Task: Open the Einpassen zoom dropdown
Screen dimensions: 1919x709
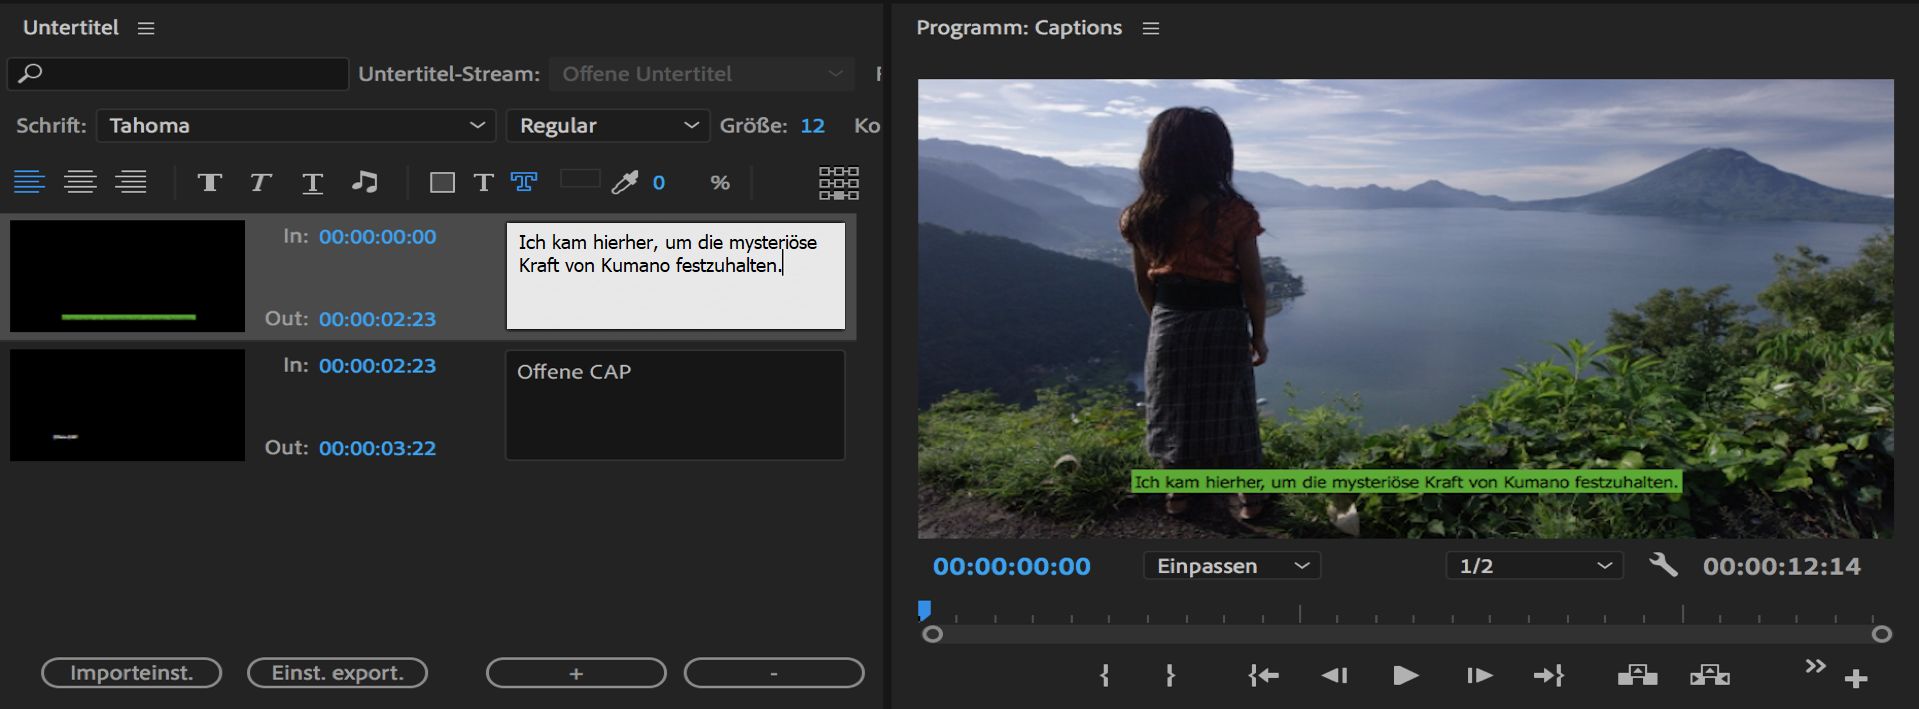Action: coord(1232,566)
